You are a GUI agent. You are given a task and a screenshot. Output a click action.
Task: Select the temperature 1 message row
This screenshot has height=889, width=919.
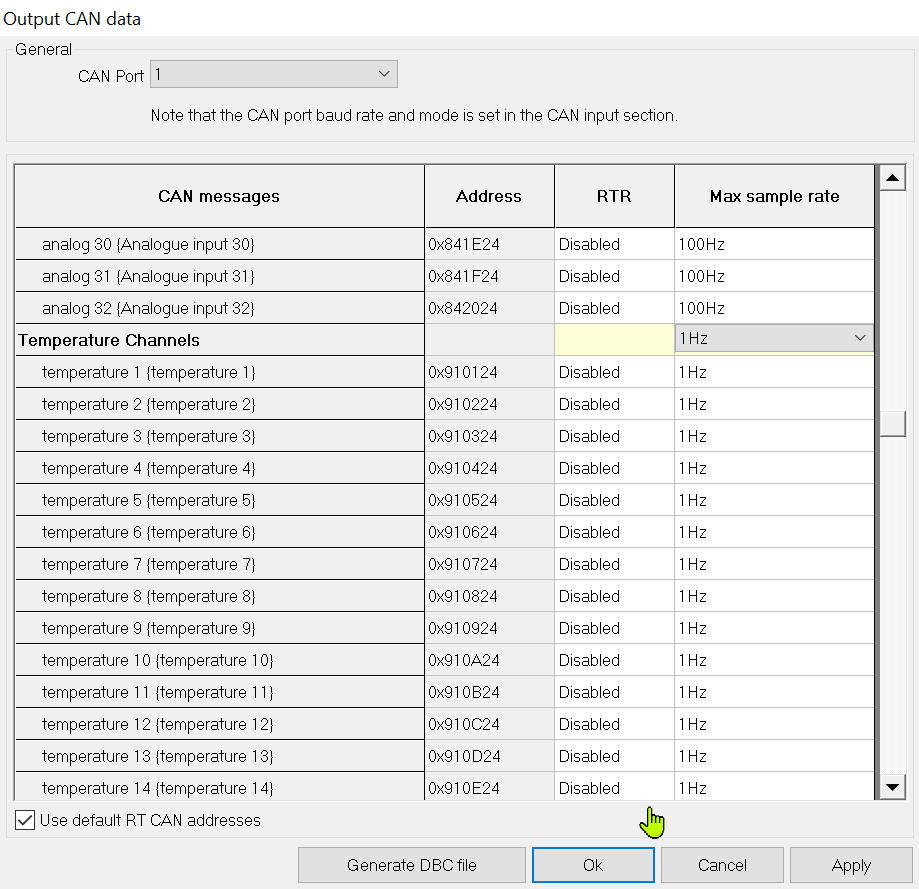click(148, 372)
